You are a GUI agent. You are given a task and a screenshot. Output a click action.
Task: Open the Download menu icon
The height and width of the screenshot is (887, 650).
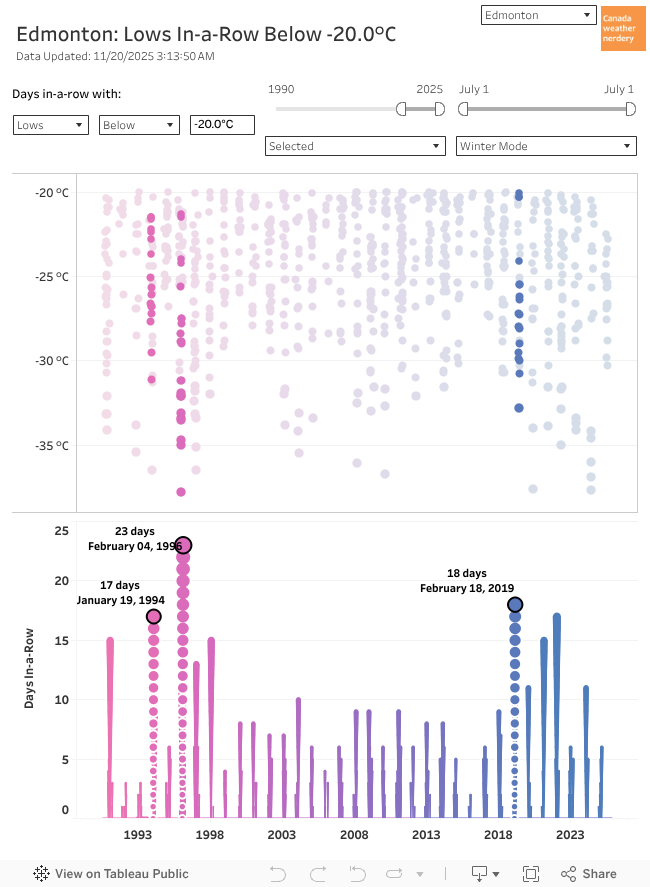tap(486, 873)
